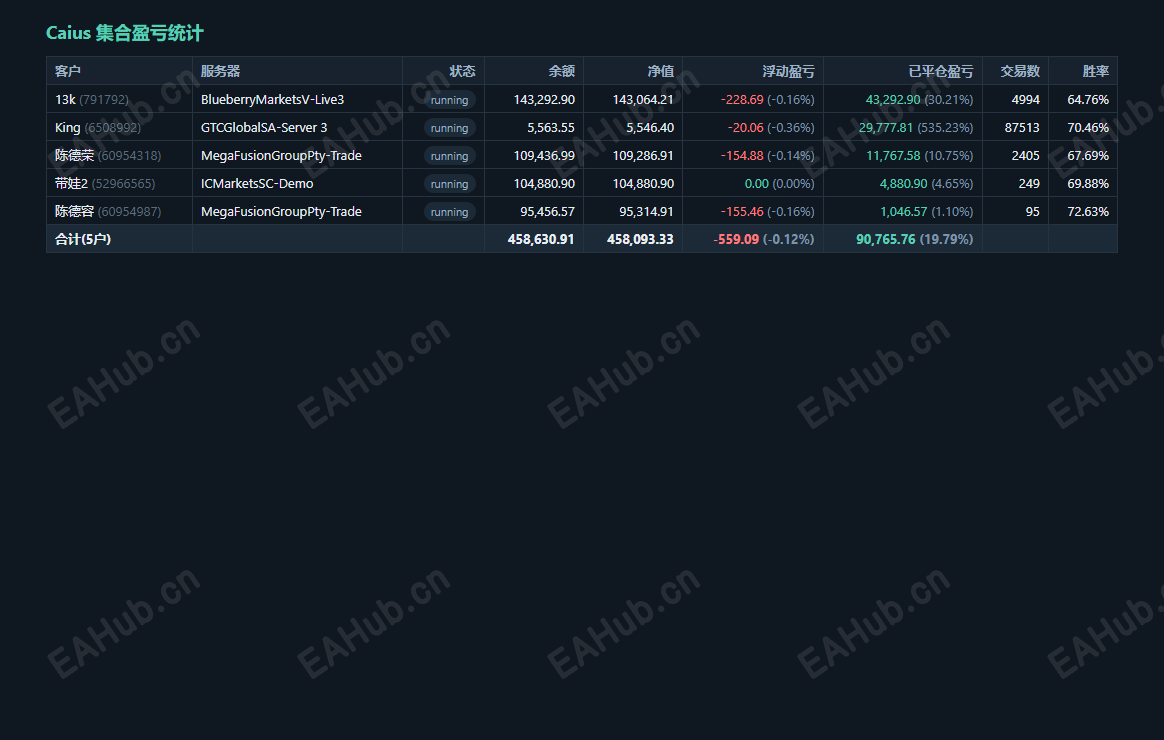The height and width of the screenshot is (740, 1164).
Task: Select the 陈德荣 (60954318) client row
Action: click(582, 155)
